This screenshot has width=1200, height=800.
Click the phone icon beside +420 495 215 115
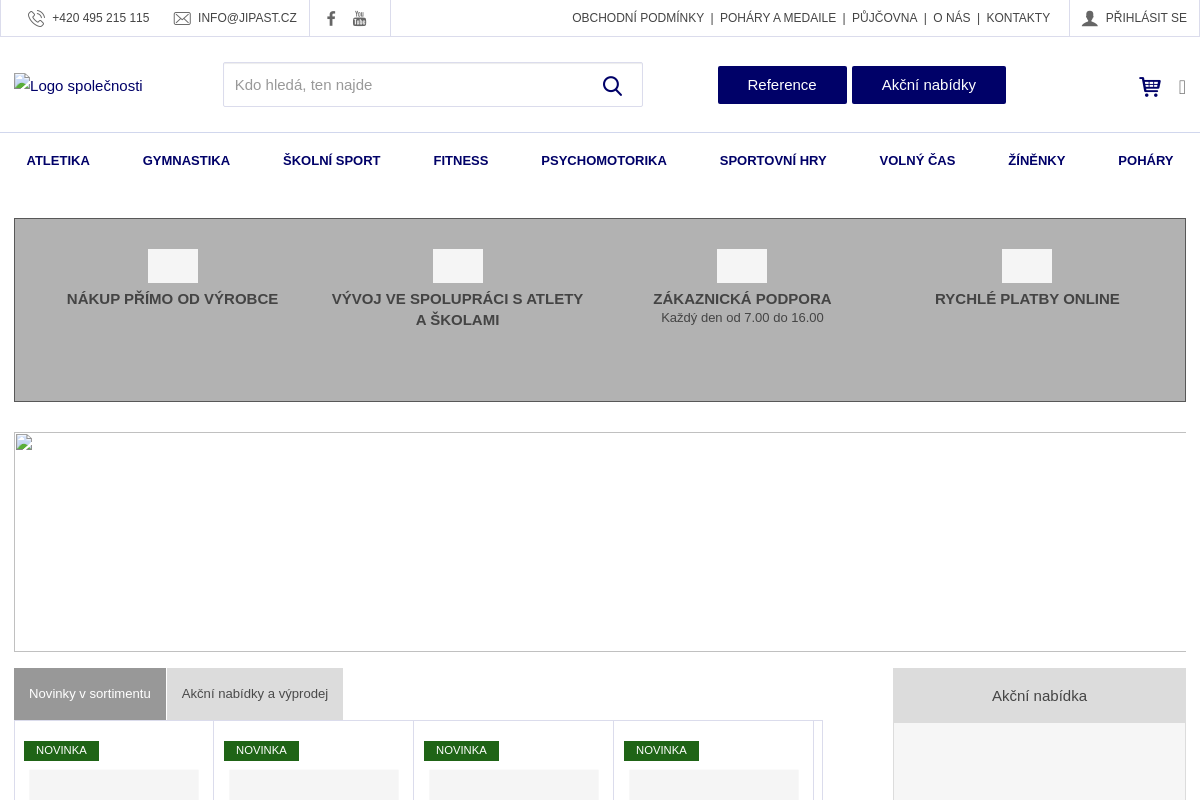tap(36, 18)
